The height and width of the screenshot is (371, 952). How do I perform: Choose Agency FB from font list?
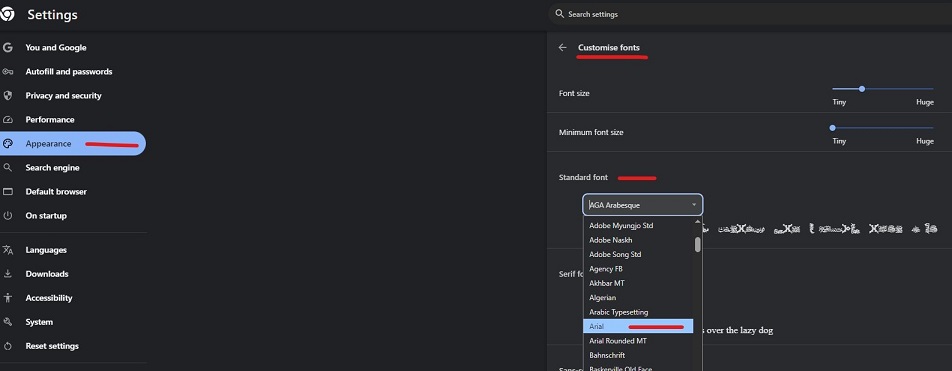pyautogui.click(x=639, y=269)
